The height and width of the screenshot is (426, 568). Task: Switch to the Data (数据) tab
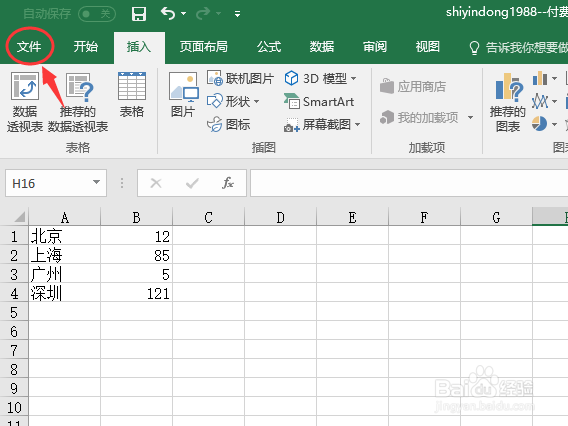click(x=322, y=47)
